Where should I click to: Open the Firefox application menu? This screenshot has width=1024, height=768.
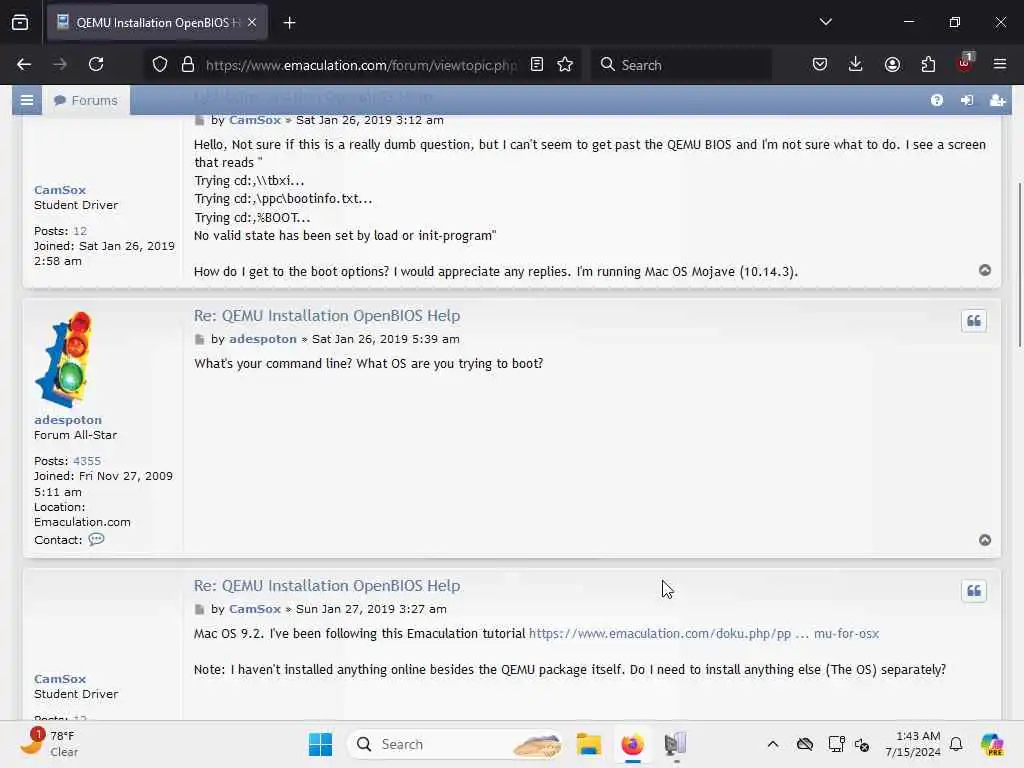click(1000, 64)
